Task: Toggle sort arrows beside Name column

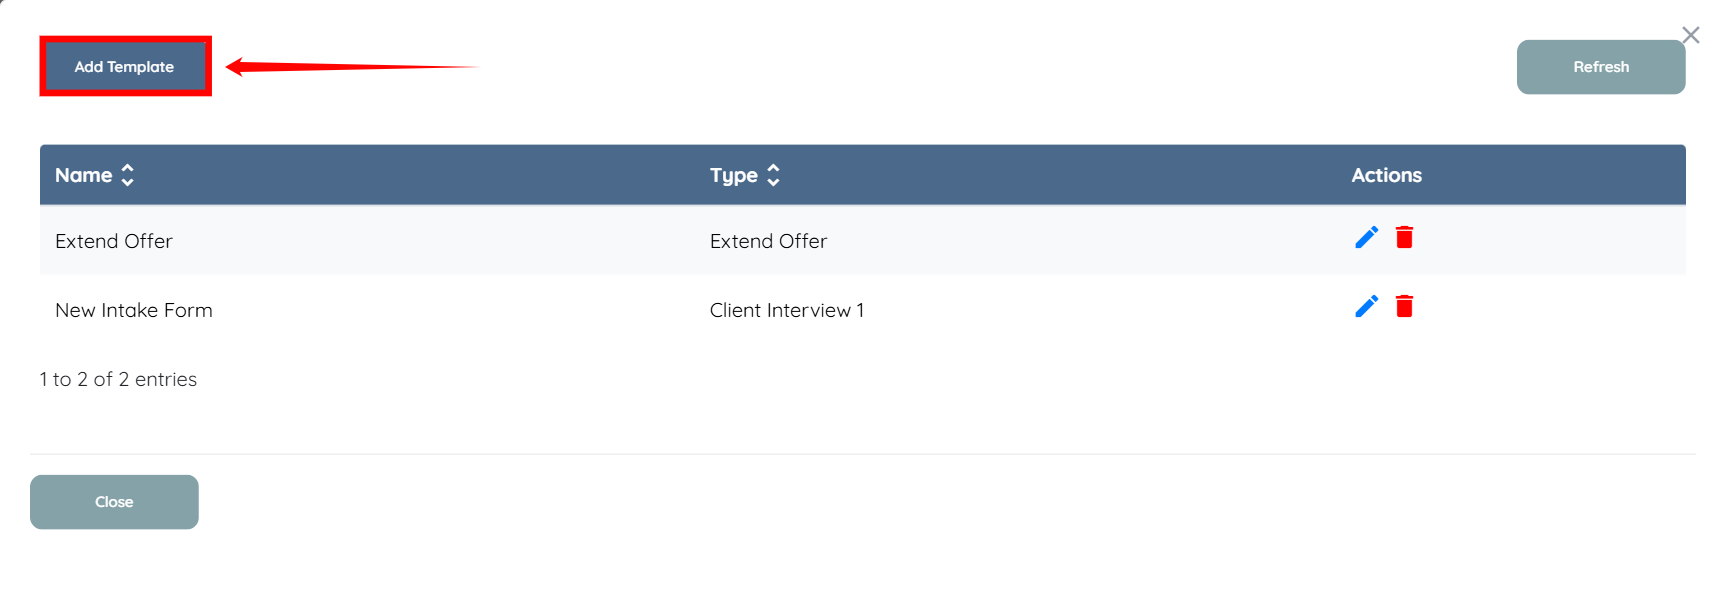Action: pyautogui.click(x=128, y=175)
